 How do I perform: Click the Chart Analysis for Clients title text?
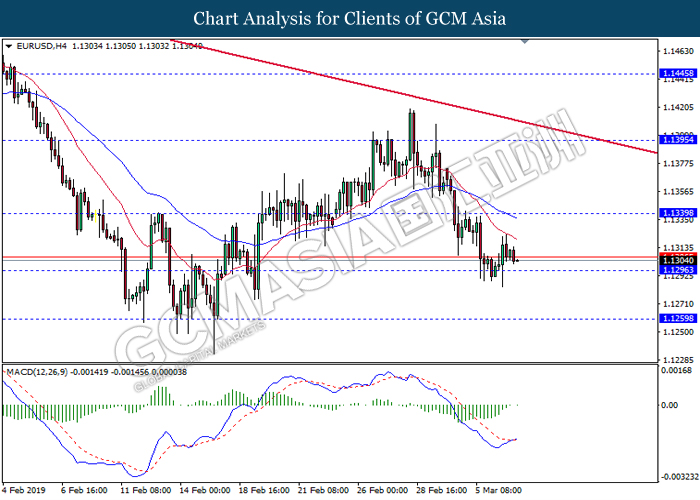[x=350, y=18]
